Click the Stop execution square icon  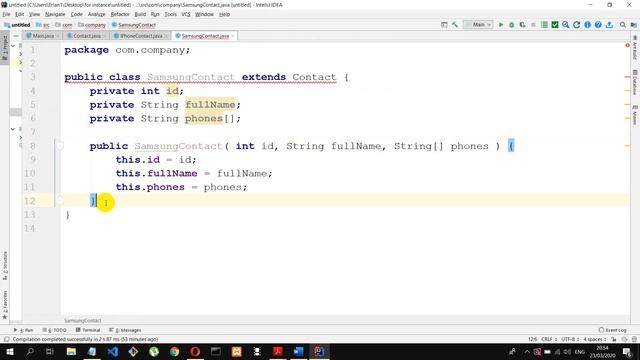tap(533, 25)
